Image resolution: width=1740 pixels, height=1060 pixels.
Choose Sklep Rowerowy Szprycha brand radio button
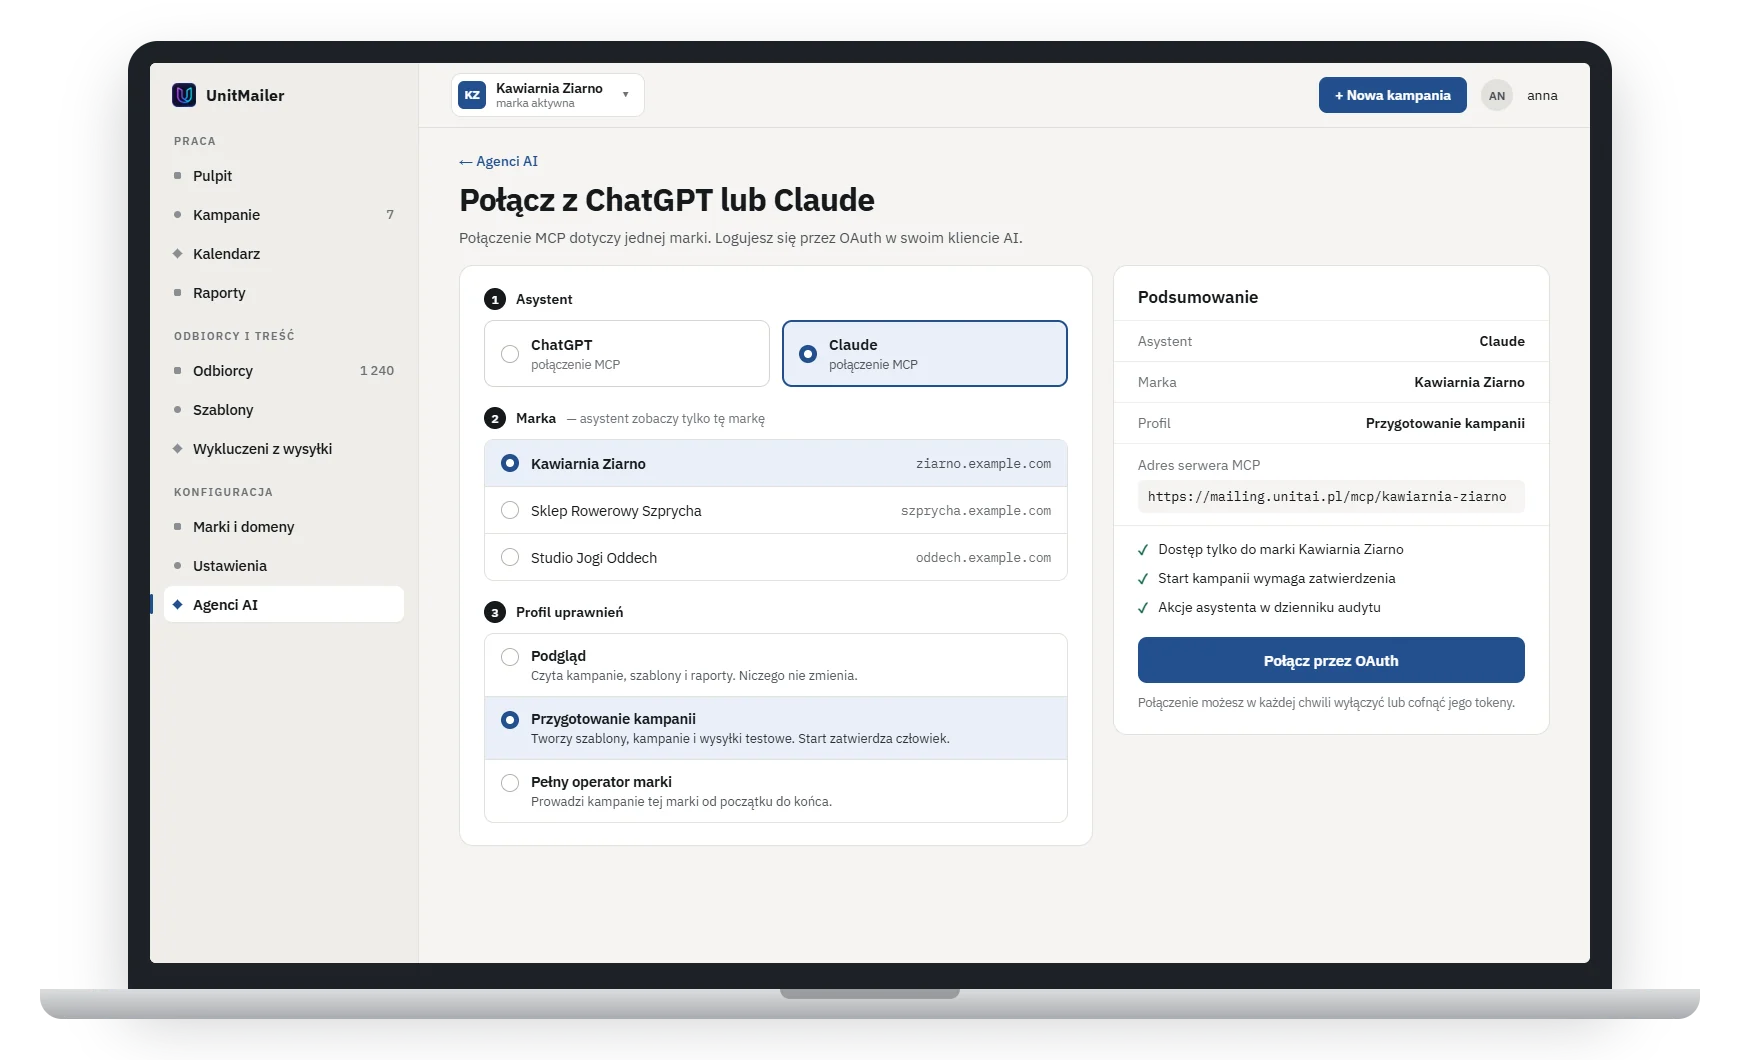click(510, 511)
